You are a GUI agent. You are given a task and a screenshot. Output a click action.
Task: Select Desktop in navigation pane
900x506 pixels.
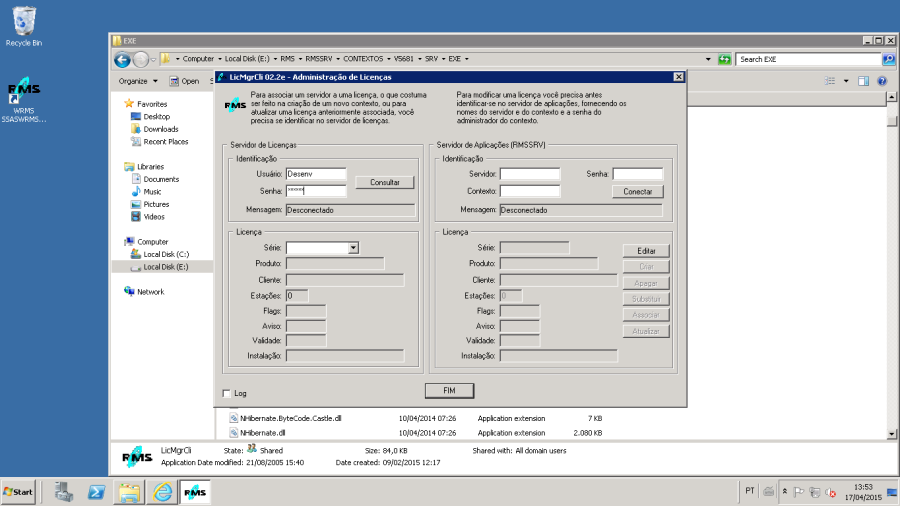[x=157, y=116]
